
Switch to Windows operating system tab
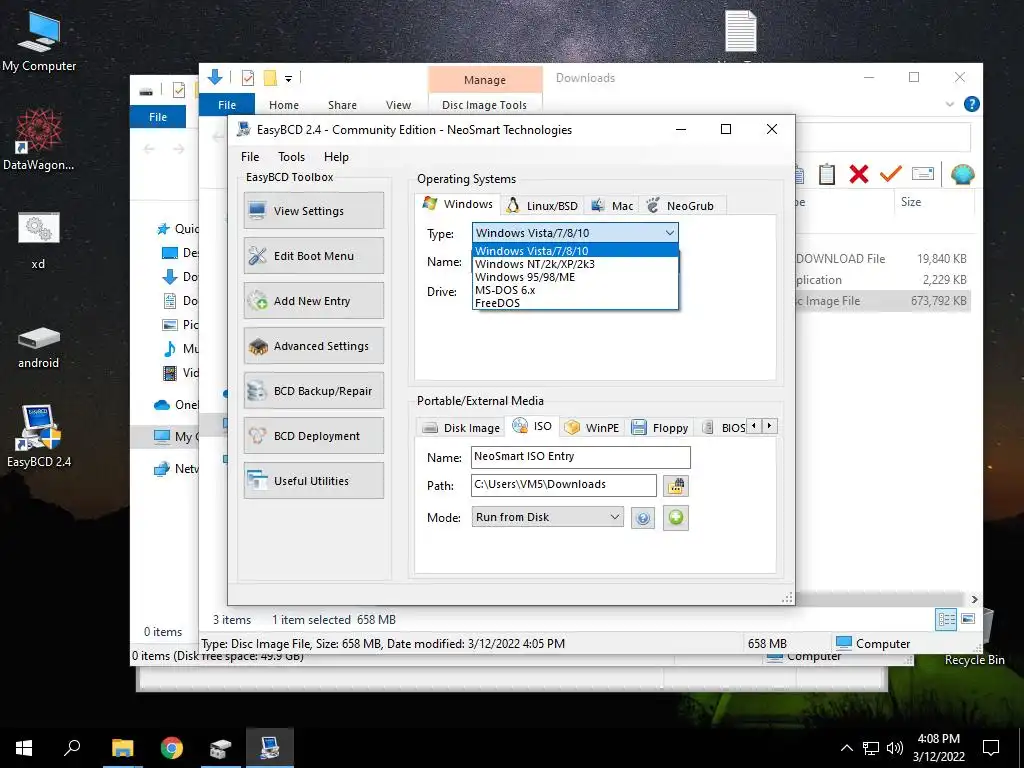458,204
